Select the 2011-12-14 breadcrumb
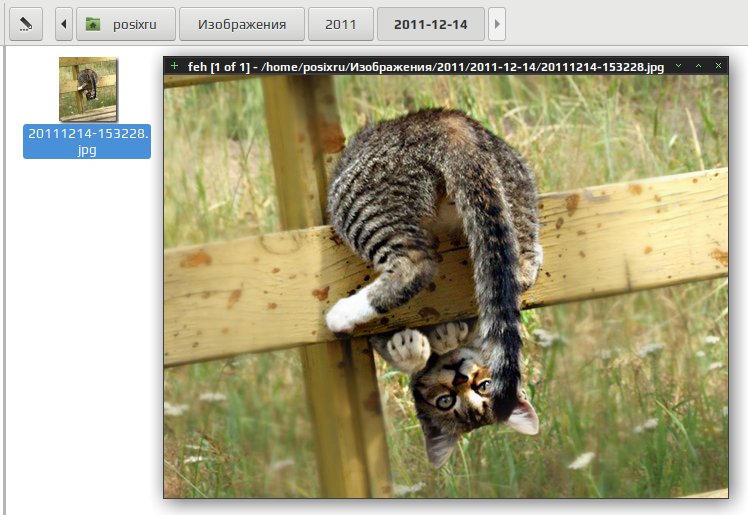 point(431,24)
